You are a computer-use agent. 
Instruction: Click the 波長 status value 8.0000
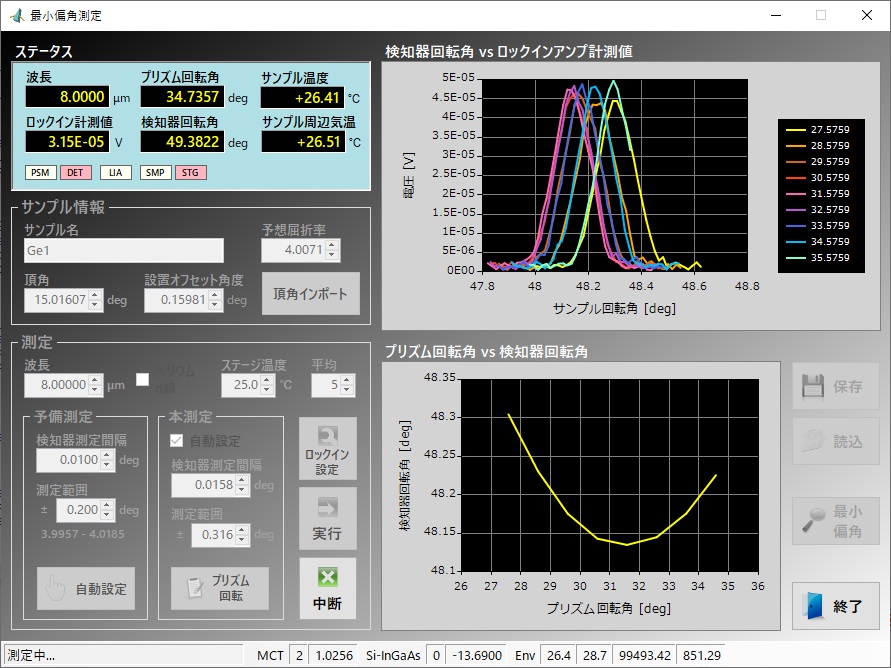(x=67, y=97)
